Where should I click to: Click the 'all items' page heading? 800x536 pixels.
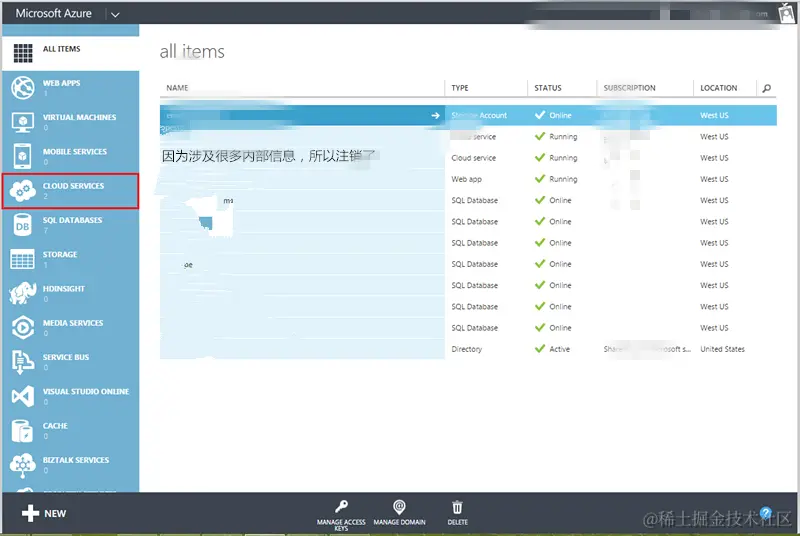point(192,52)
